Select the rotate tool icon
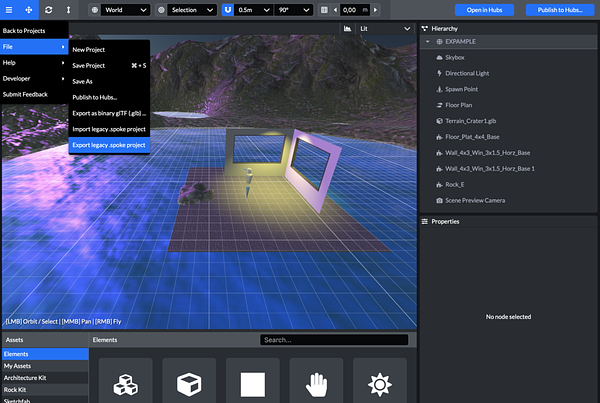The image size is (600, 403). (x=49, y=10)
